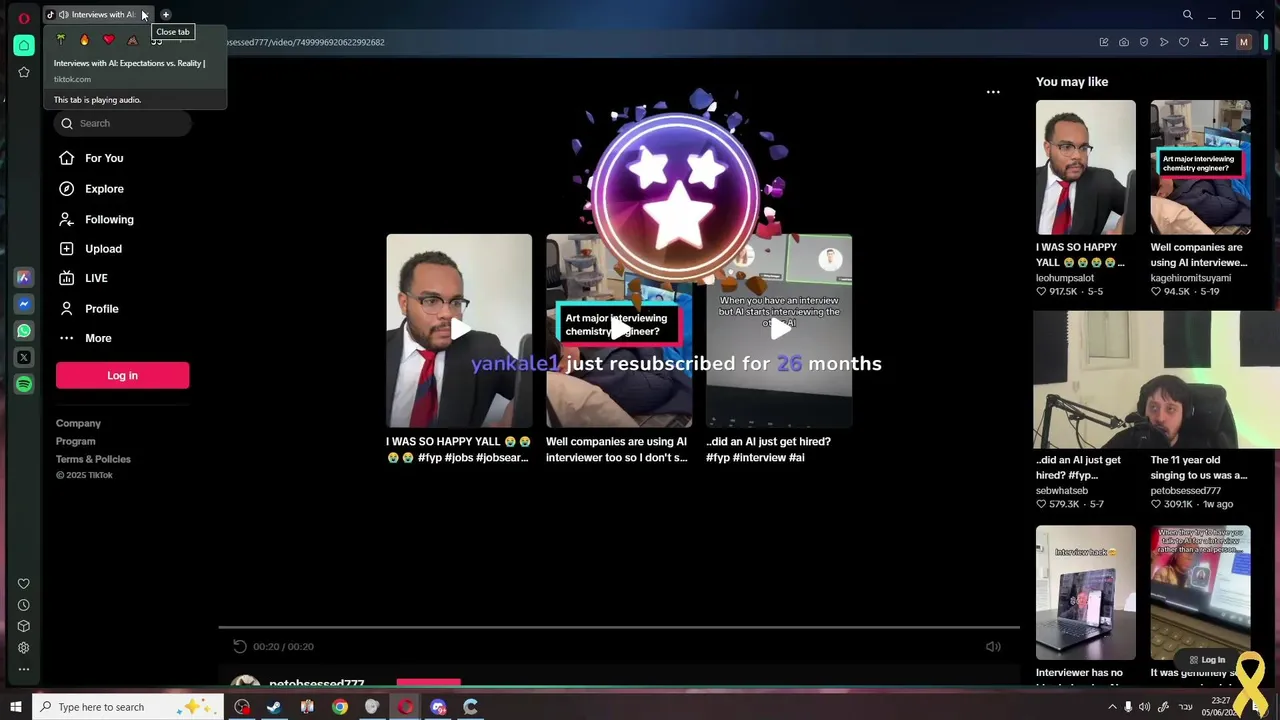The width and height of the screenshot is (1280, 720).
Task: Open the Opera sidebar bookmarks star
Action: [24, 72]
